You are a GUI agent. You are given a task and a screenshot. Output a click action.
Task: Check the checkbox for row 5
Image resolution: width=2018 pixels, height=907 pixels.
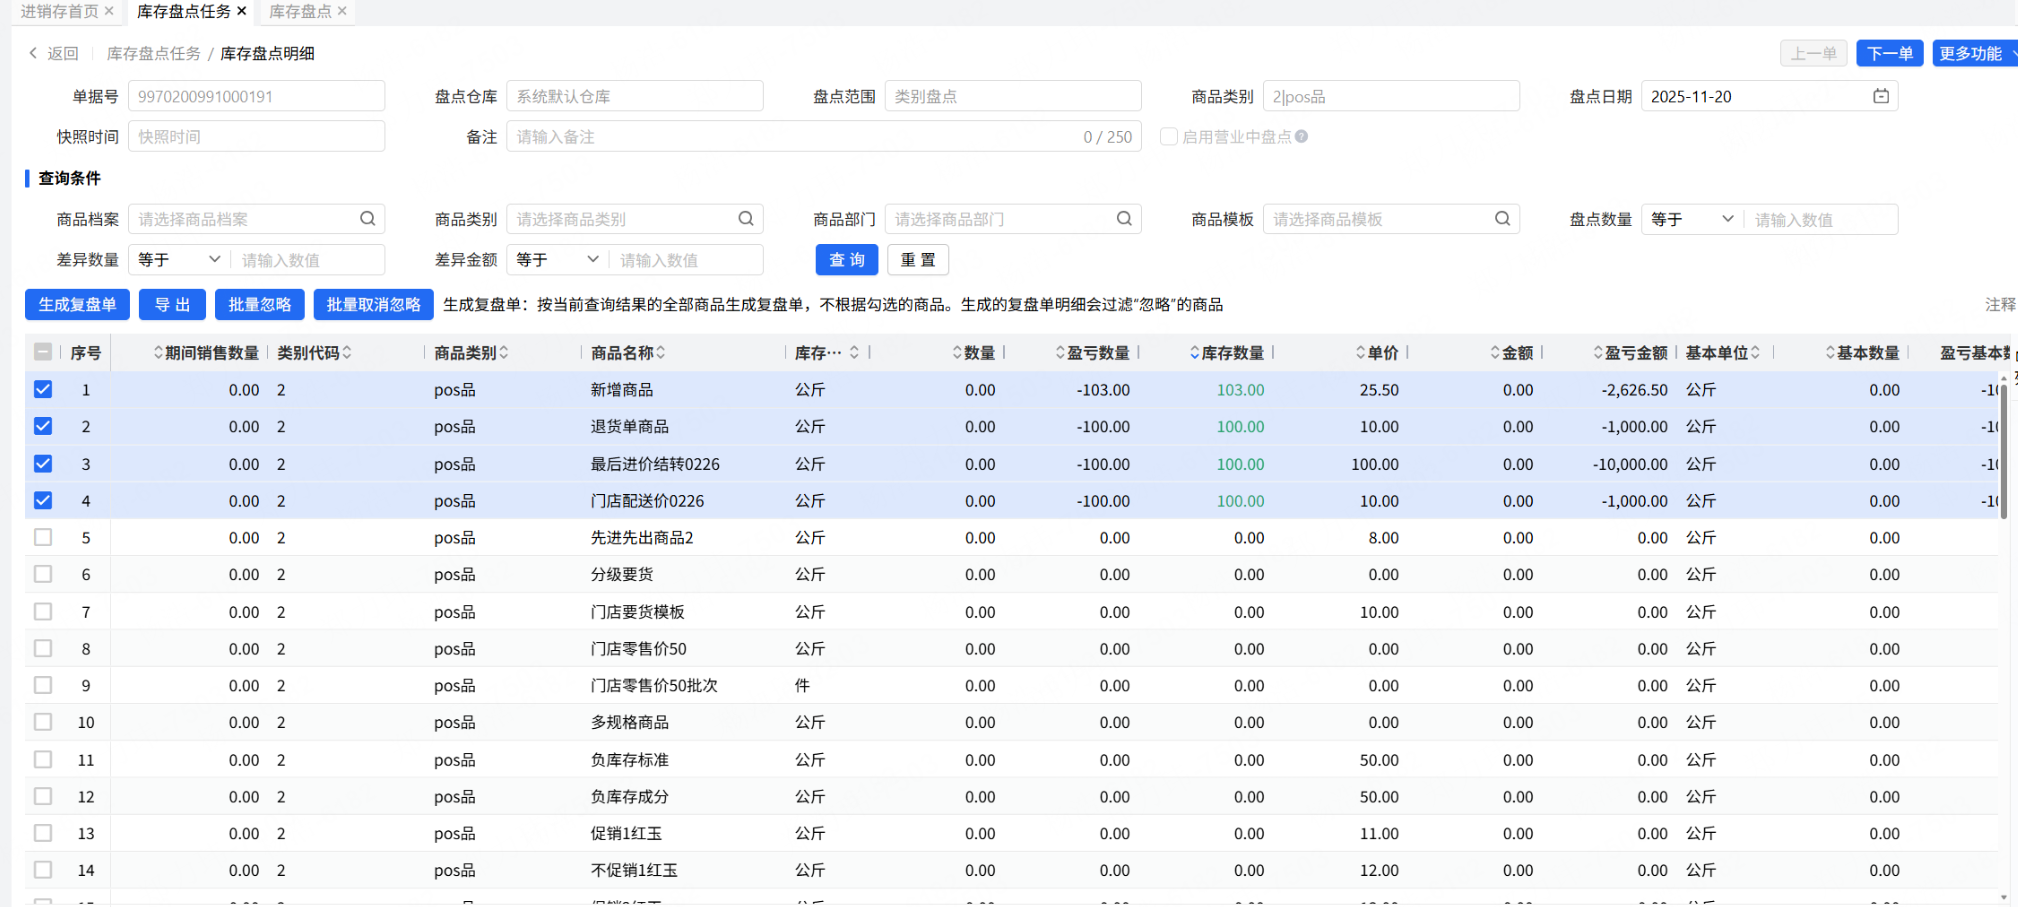click(43, 537)
